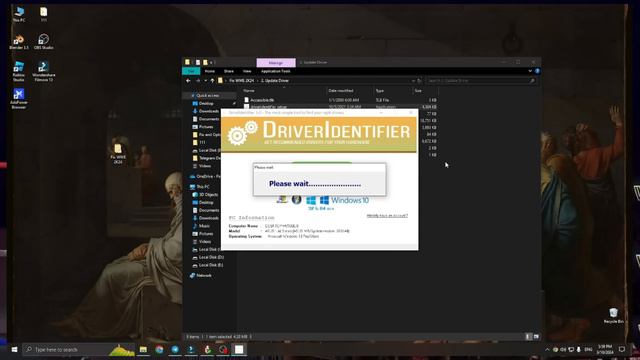Open the recent locations dropdown arrow
Viewport: 640px width, 360px height.
[205, 81]
